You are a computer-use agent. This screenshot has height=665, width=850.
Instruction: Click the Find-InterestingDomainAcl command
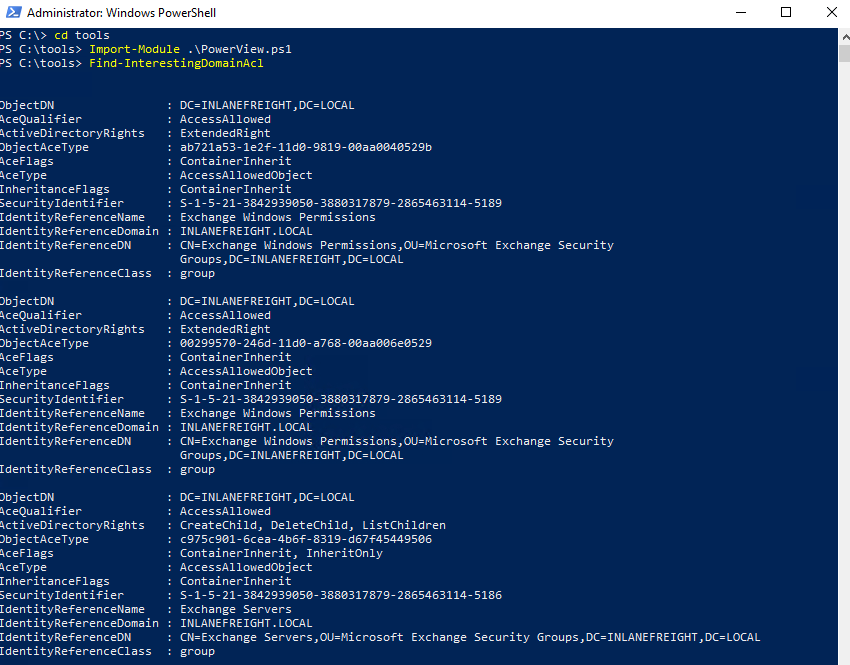pos(175,62)
